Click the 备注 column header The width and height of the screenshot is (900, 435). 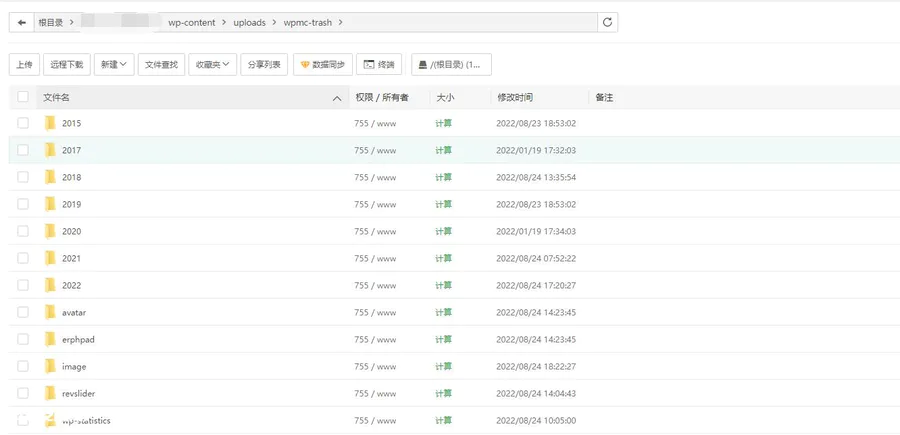604,98
